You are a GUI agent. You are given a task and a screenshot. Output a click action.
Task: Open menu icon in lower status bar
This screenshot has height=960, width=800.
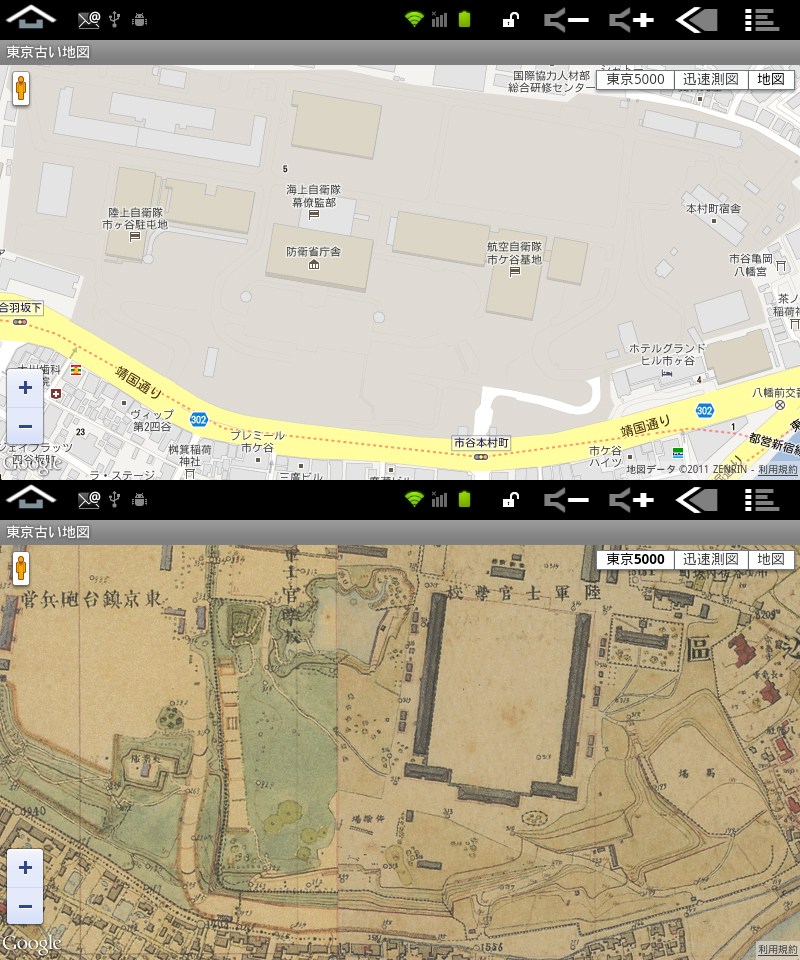click(x=761, y=500)
